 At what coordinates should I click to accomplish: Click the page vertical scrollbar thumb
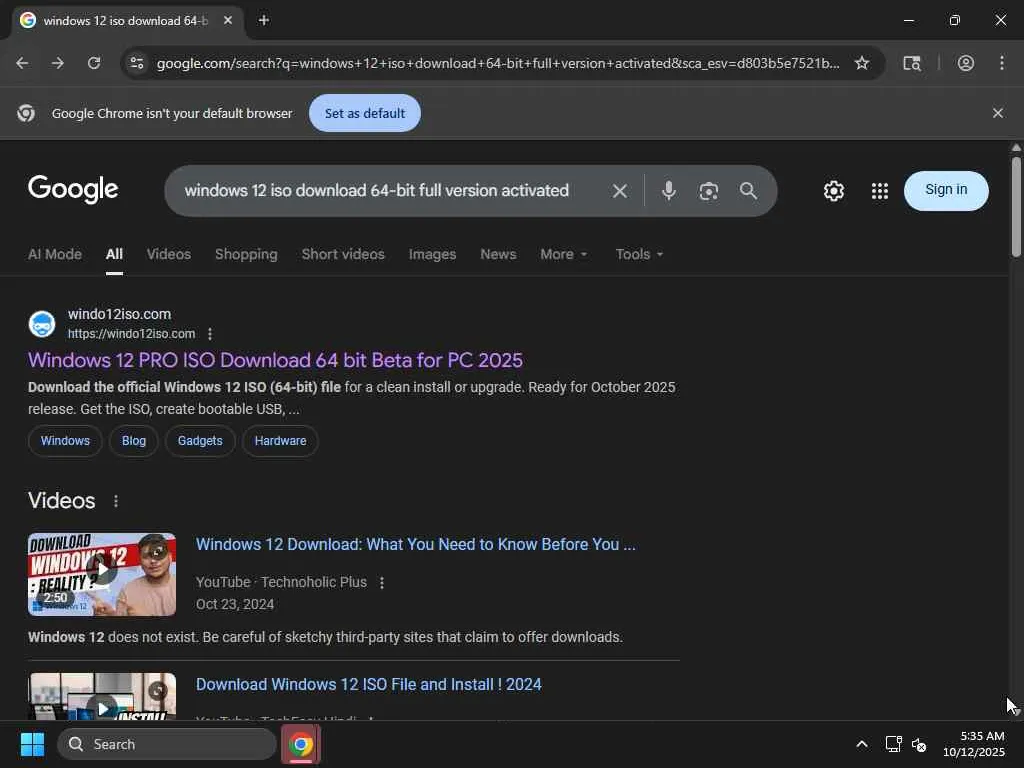click(1016, 206)
